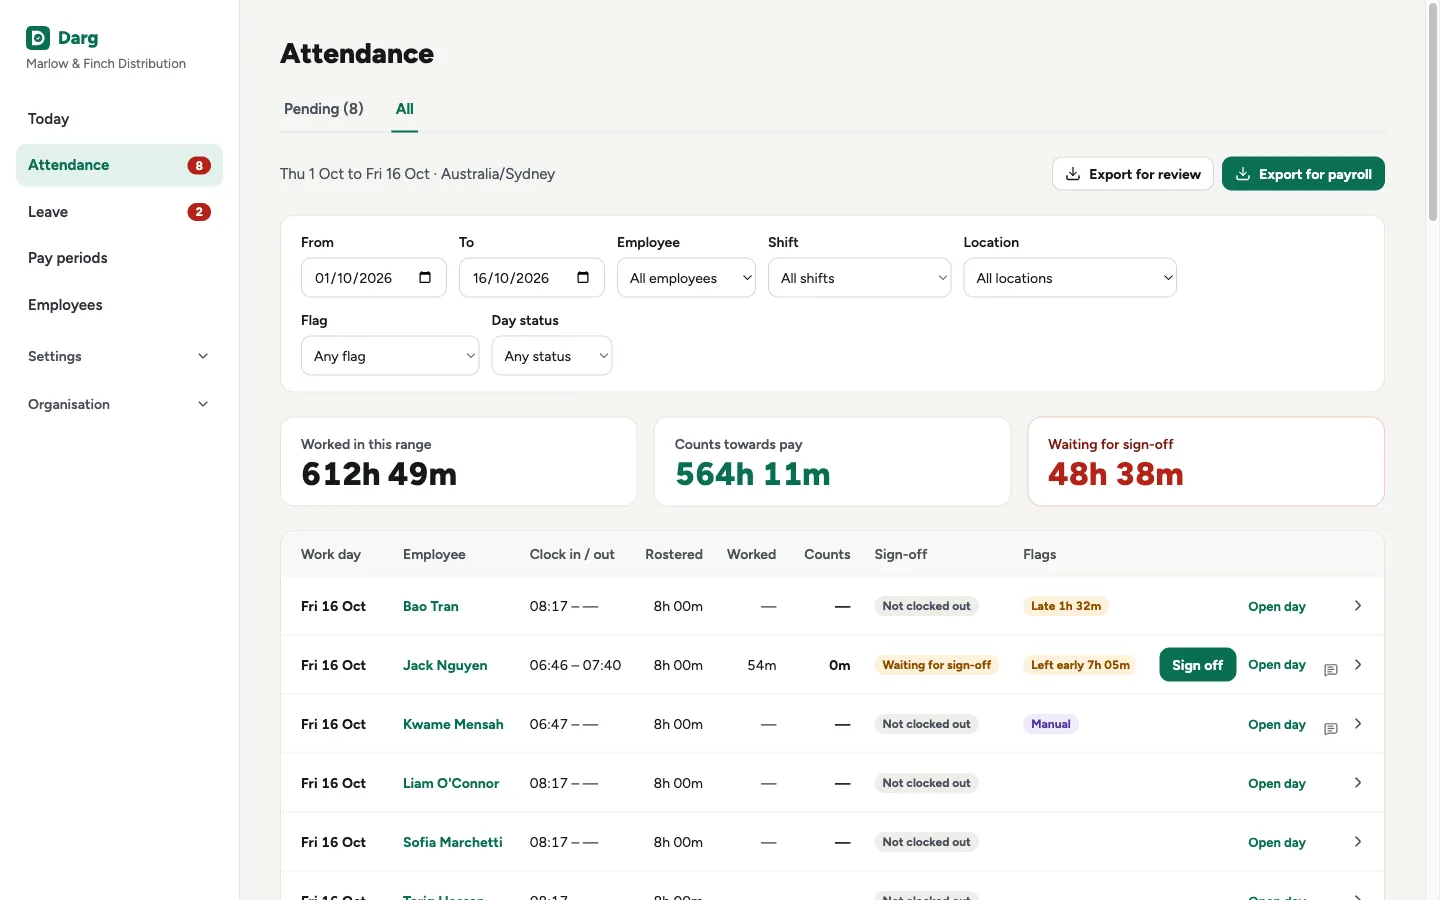
Task: Open the Location filter dropdown
Action: click(x=1070, y=278)
